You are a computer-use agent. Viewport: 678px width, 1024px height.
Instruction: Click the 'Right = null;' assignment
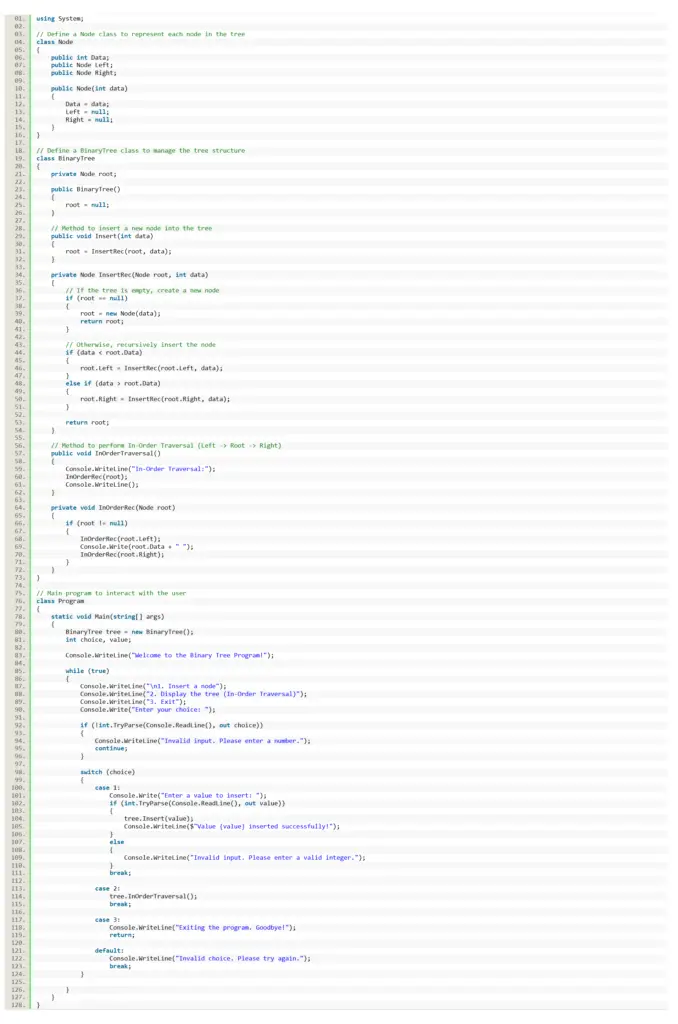pyautogui.click(x=89, y=120)
